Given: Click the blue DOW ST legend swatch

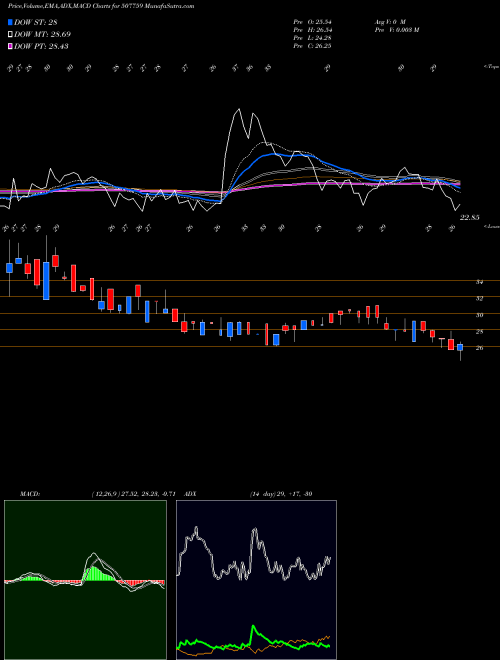Looking at the screenshot, I should (10, 22).
